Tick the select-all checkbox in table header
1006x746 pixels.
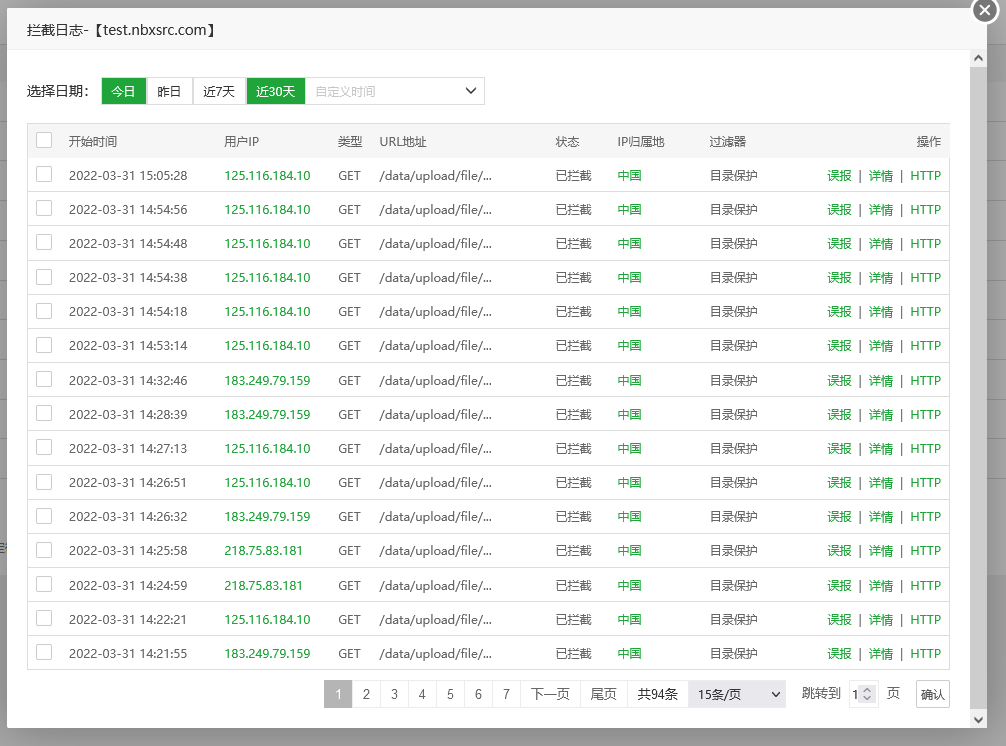coord(44,140)
